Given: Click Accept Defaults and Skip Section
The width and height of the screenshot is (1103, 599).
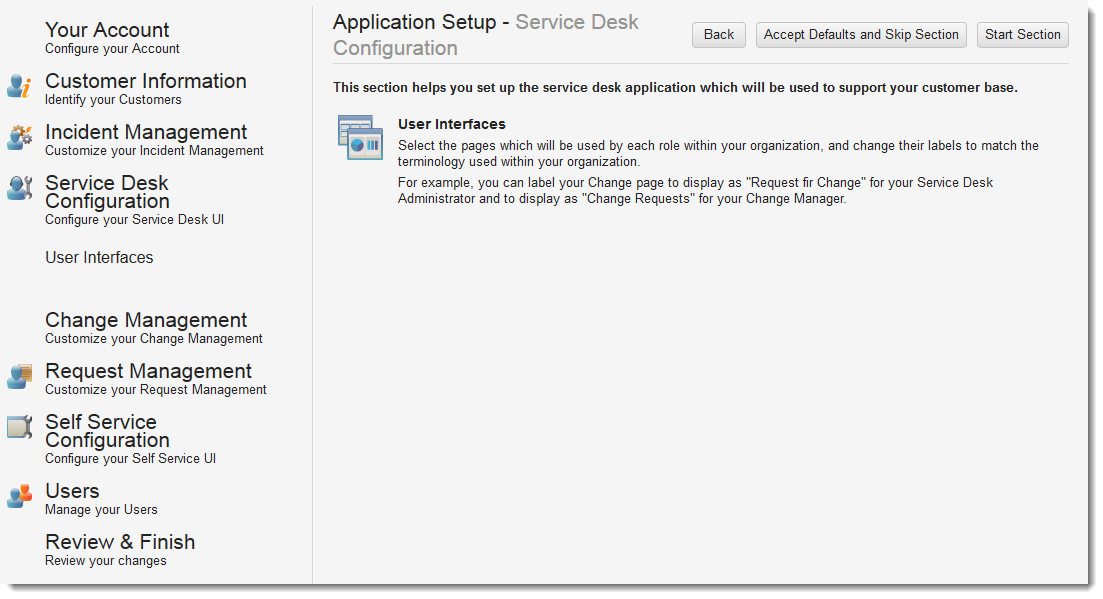Looking at the screenshot, I should (861, 35).
